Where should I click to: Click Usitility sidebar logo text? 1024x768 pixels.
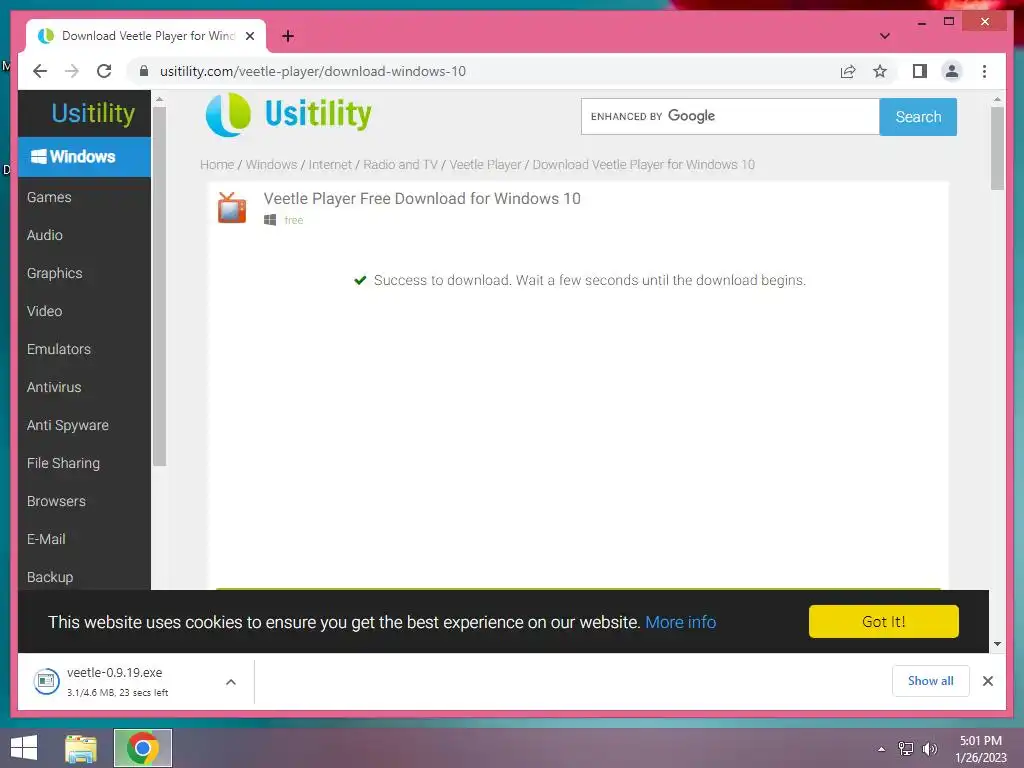(x=93, y=113)
